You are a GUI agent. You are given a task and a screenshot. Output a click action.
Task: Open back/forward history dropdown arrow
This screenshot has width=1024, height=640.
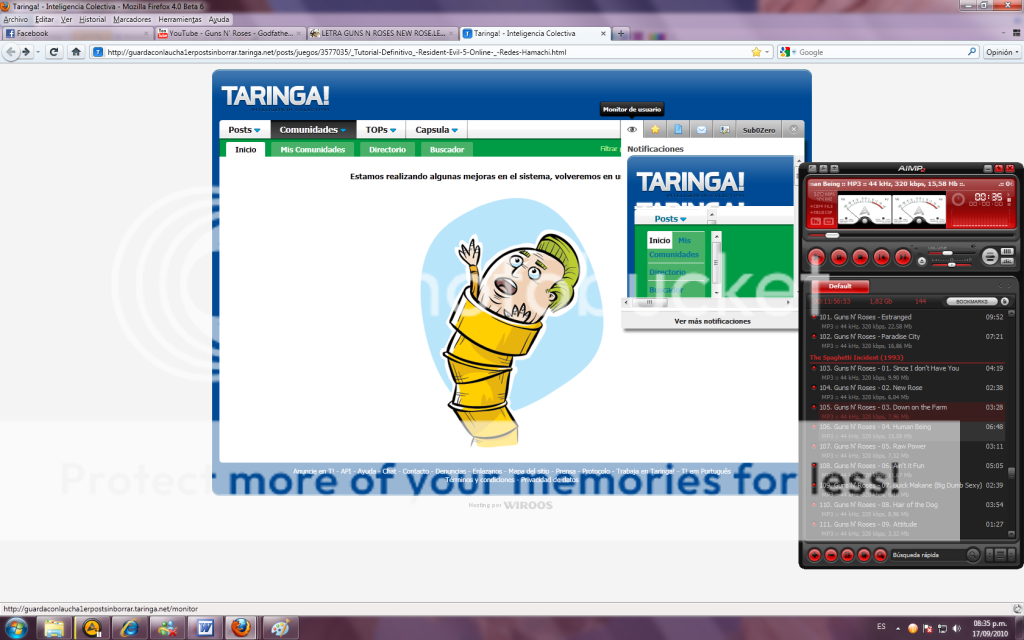[x=38, y=52]
